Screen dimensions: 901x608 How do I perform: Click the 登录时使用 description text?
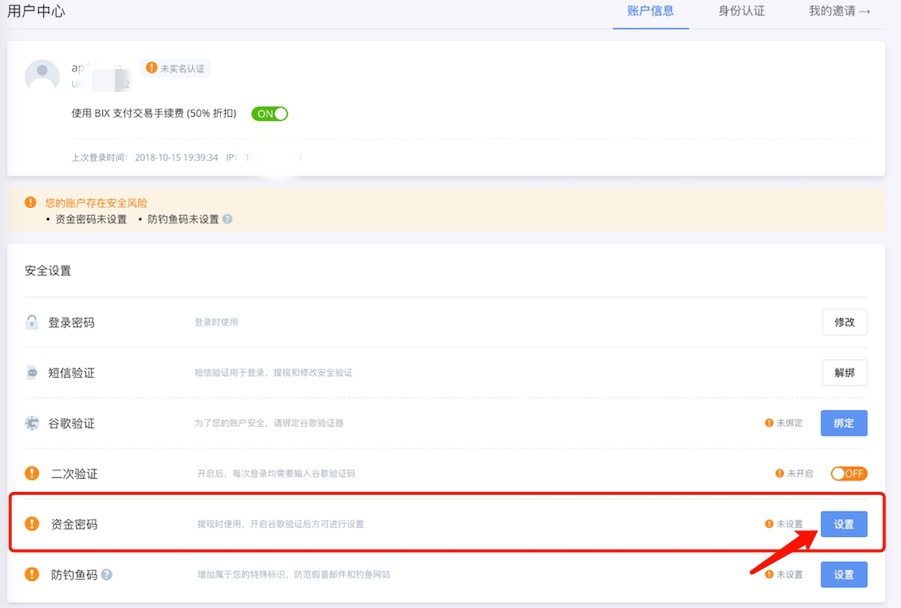point(216,322)
